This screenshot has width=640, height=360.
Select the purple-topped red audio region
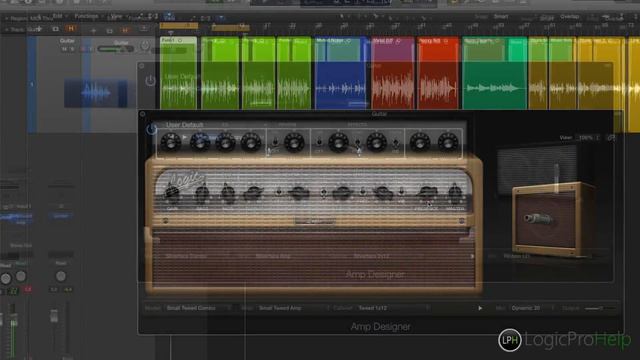393,73
